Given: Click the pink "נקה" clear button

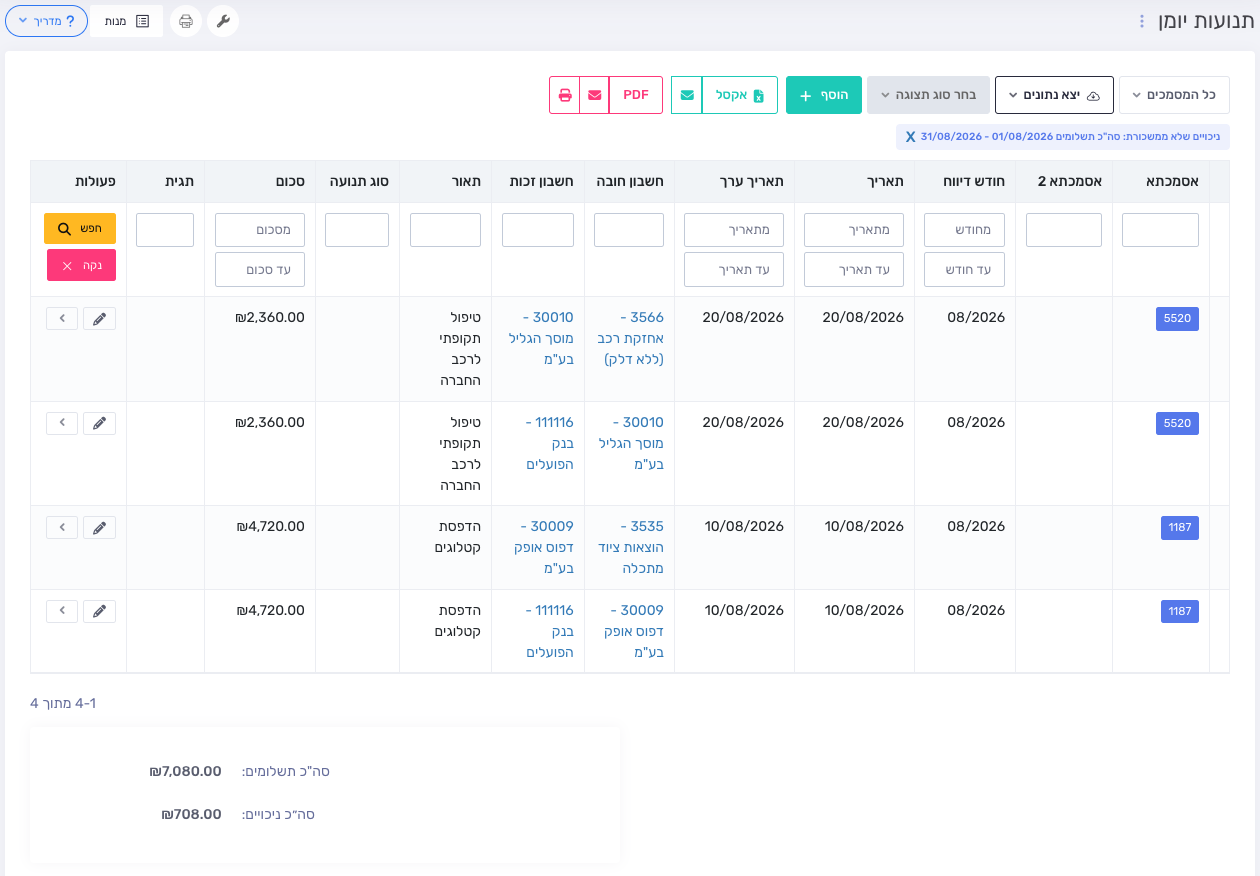Looking at the screenshot, I should (x=81, y=265).
